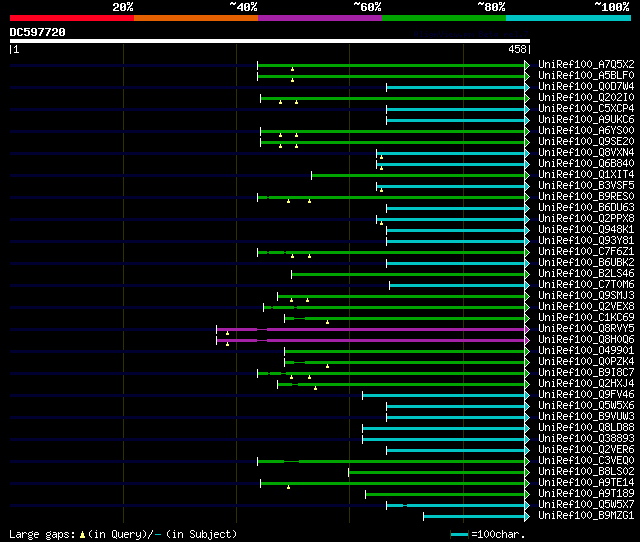
Task: Click the purple alignment bar for Q8H0Q6
Action: coord(371,340)
